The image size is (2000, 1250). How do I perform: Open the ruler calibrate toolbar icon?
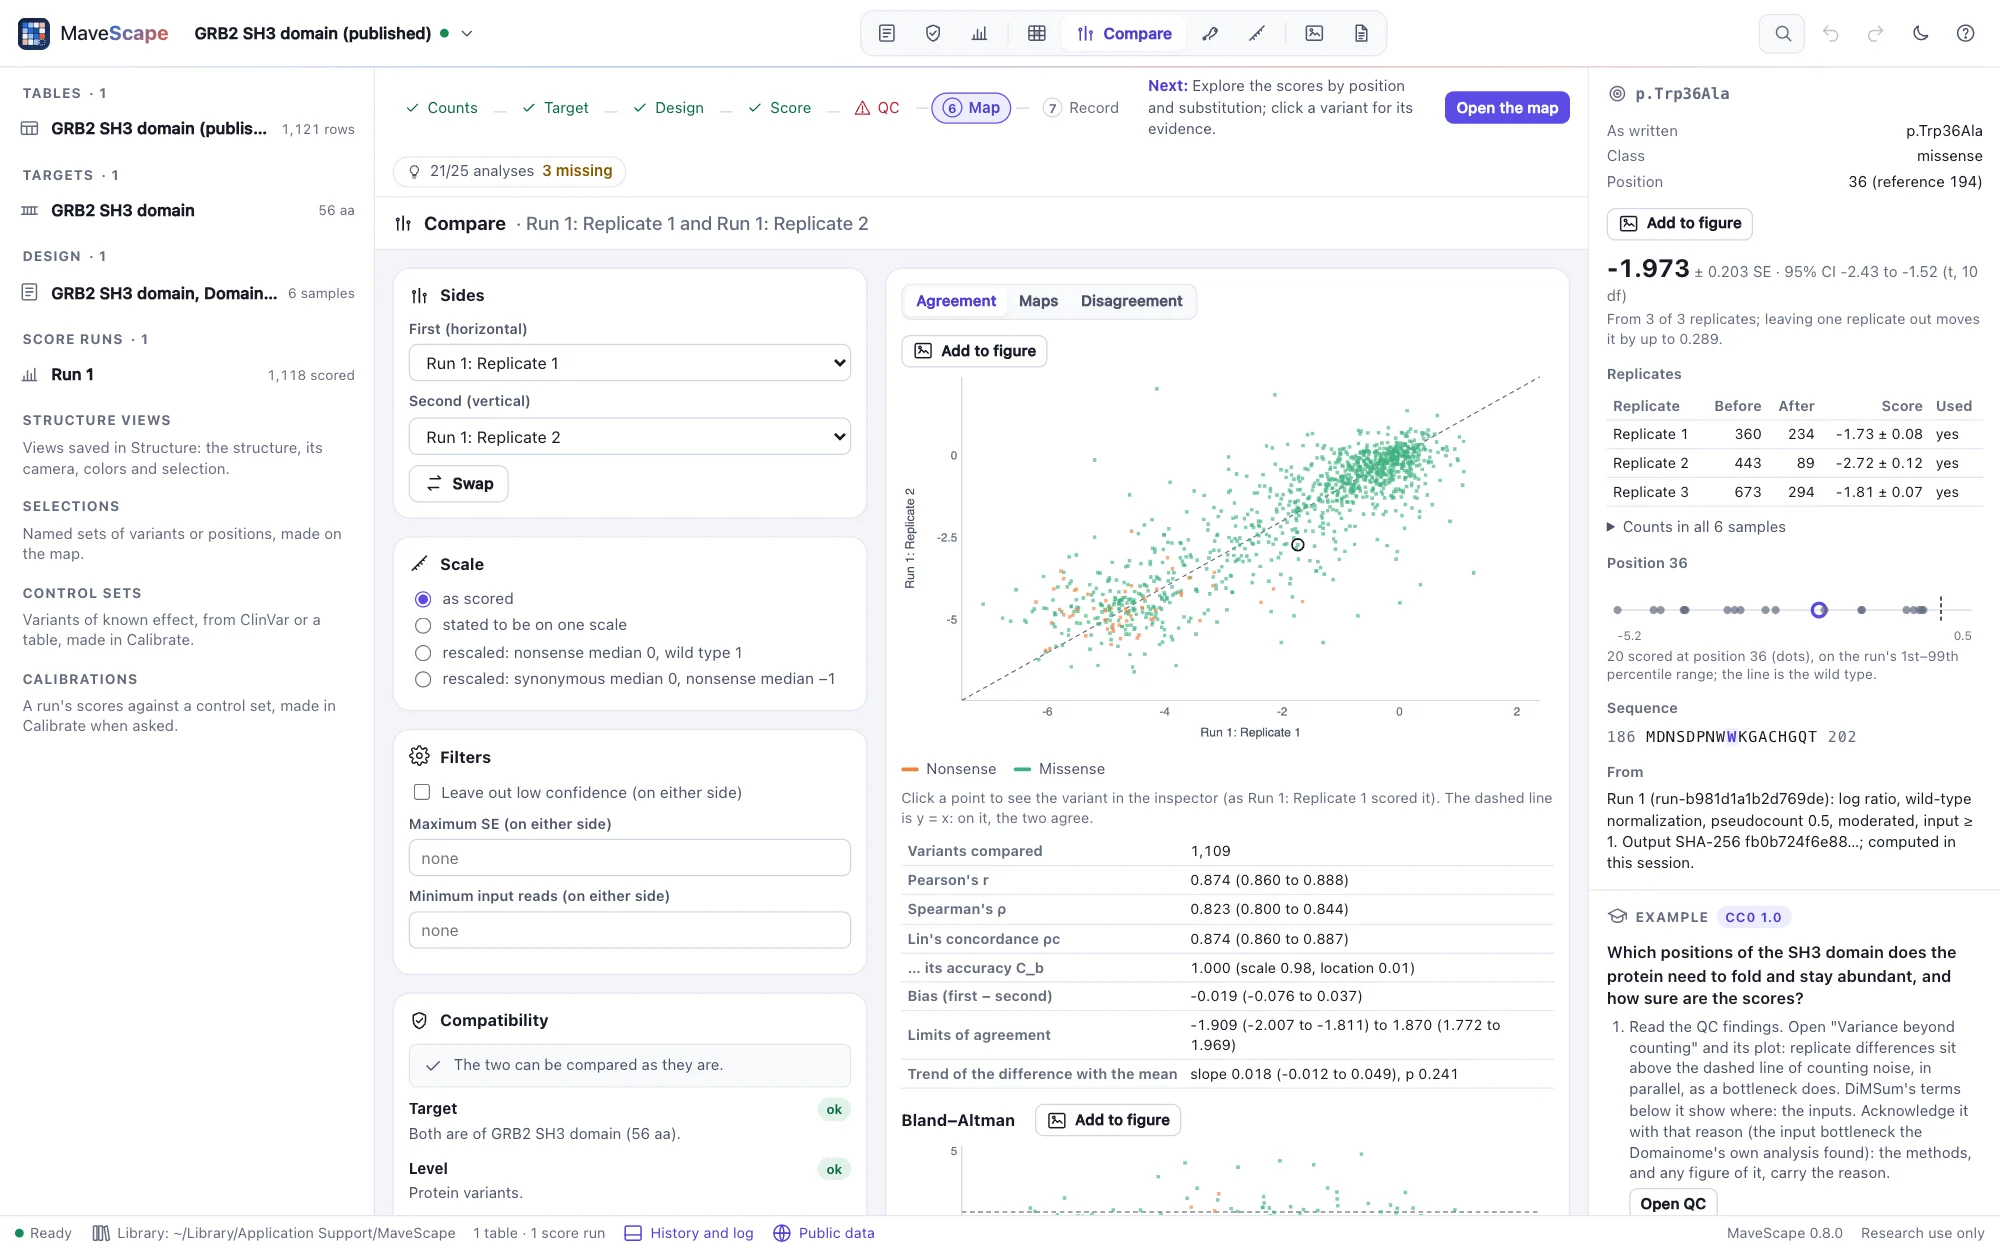click(x=1257, y=33)
